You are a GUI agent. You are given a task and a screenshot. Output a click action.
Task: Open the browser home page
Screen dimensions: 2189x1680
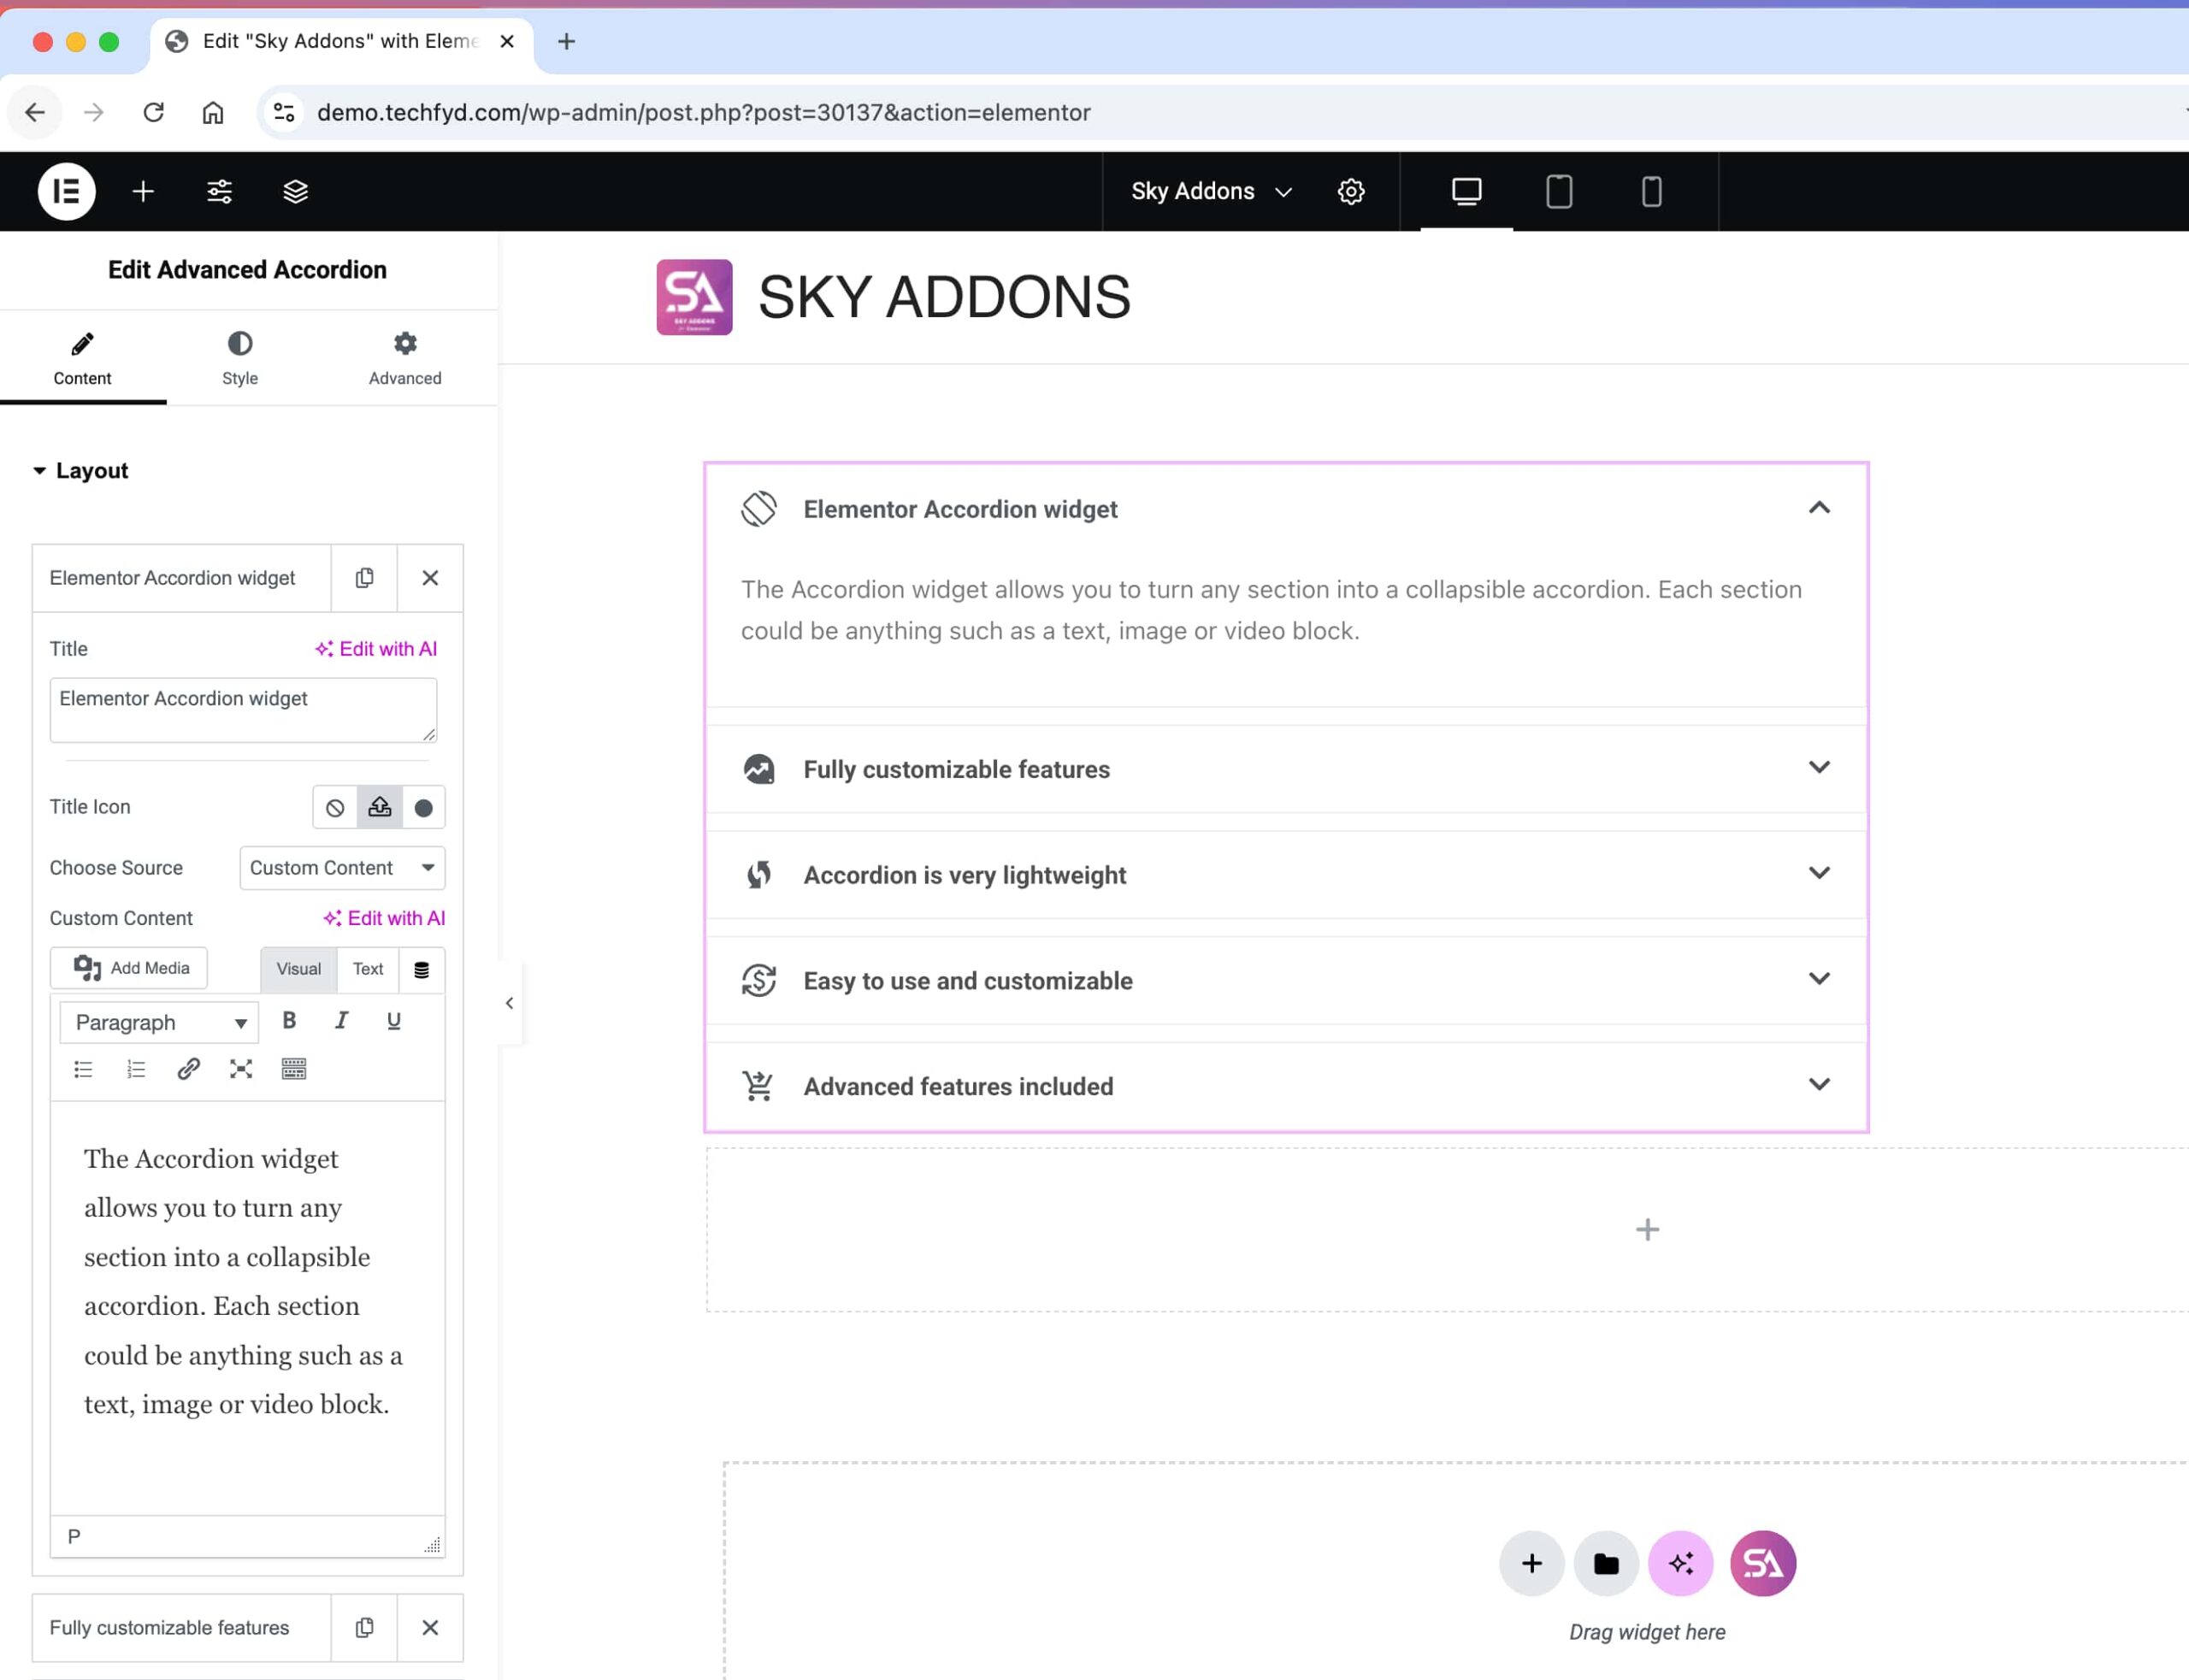pyautogui.click(x=213, y=112)
